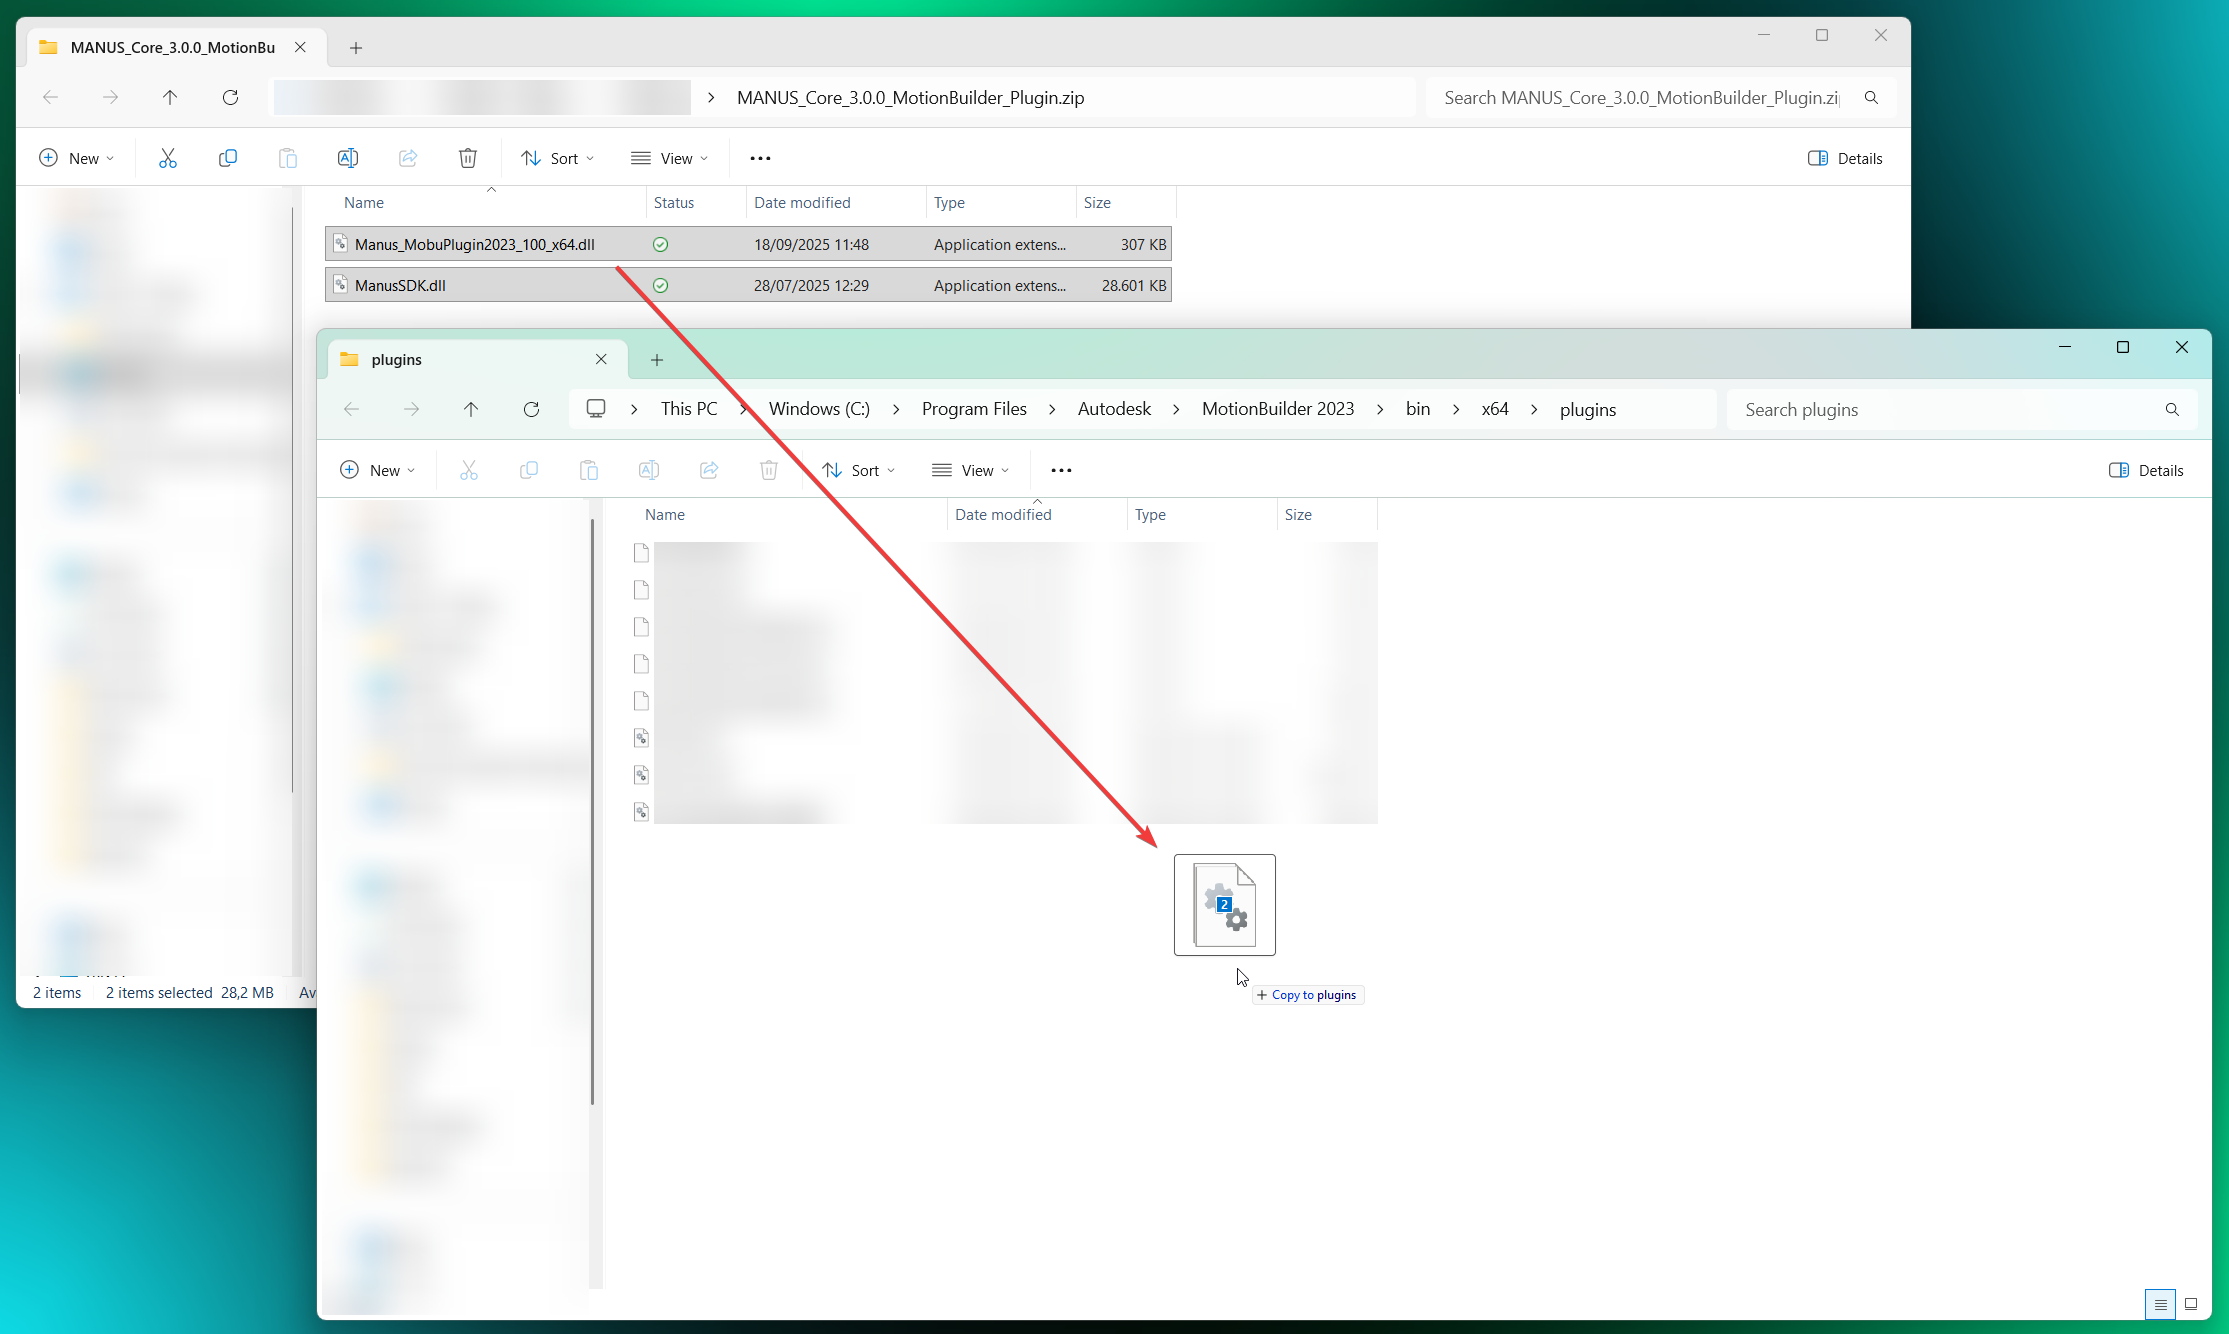The width and height of the screenshot is (2229, 1334).
Task: Switch to large thumbnails view button
Action: [x=2190, y=1304]
